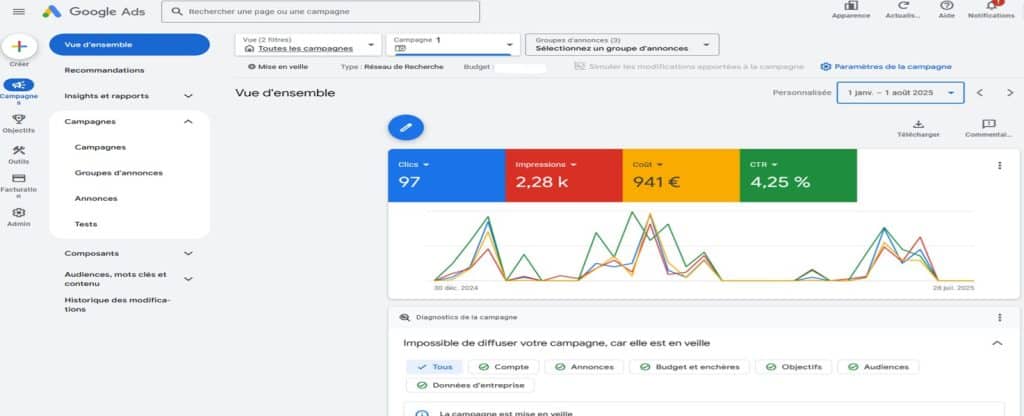Screen dimensions: 1024x416
Task: Open the Facturation billing icon
Action: (18, 179)
